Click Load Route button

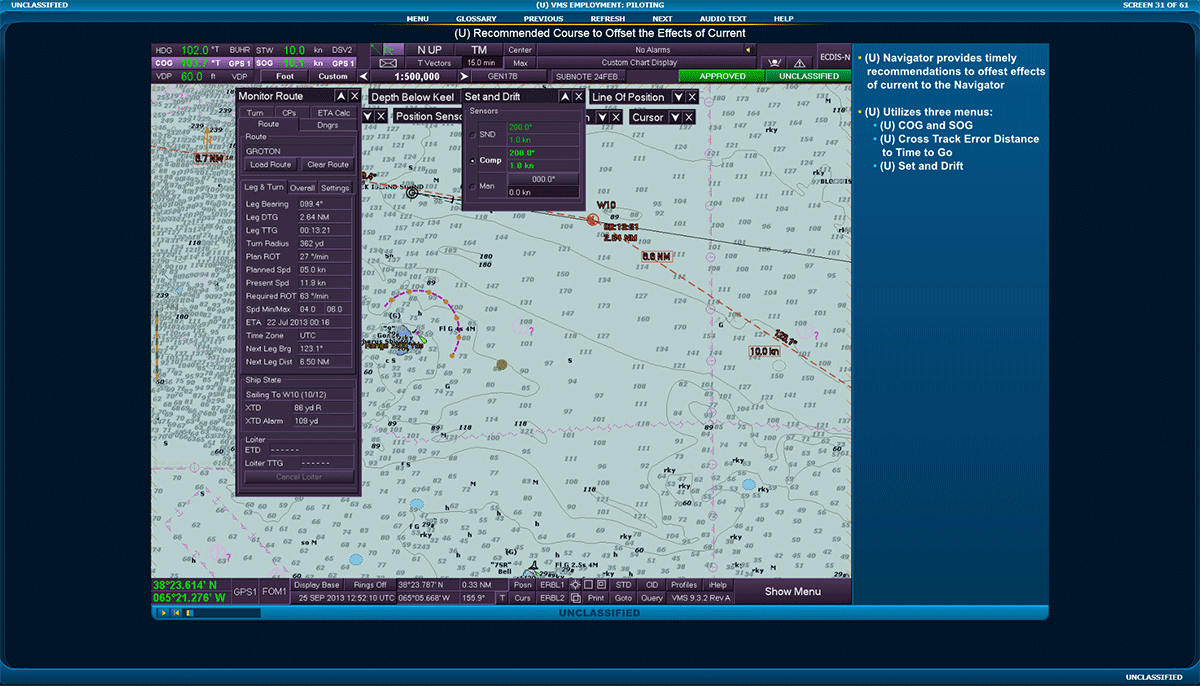(x=271, y=165)
